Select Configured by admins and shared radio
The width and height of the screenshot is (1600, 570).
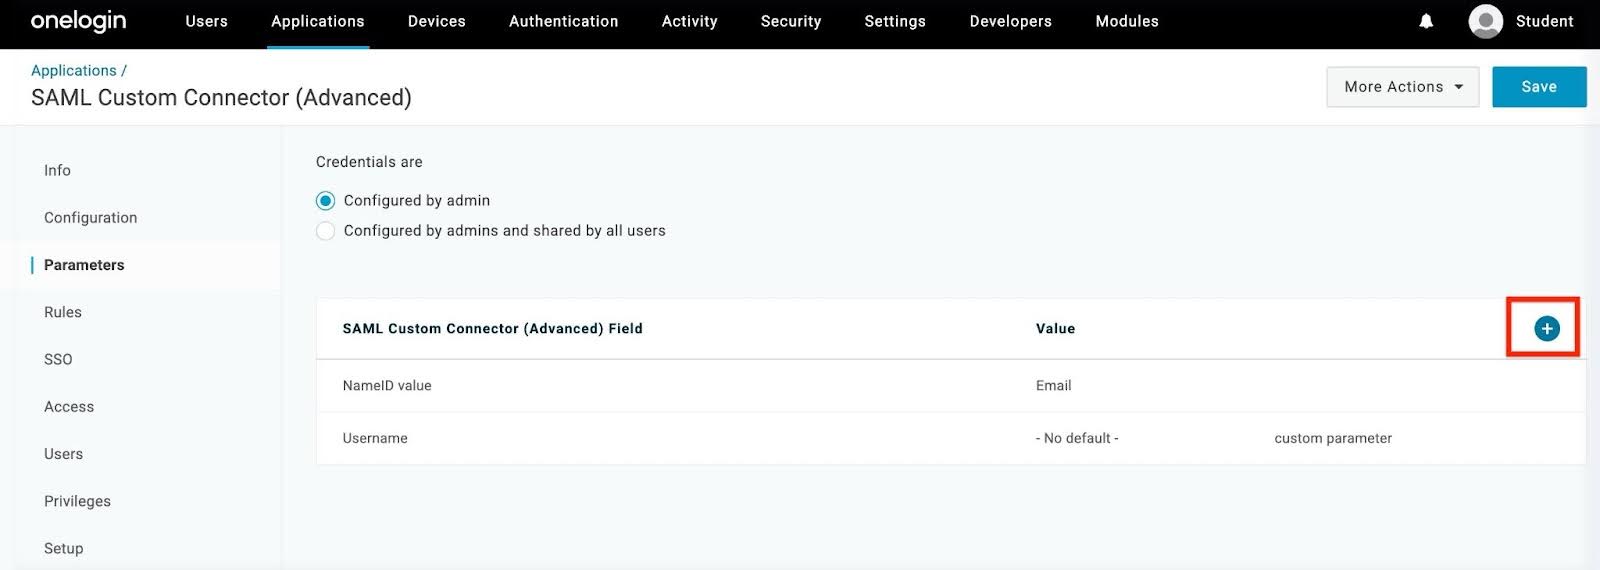(325, 231)
